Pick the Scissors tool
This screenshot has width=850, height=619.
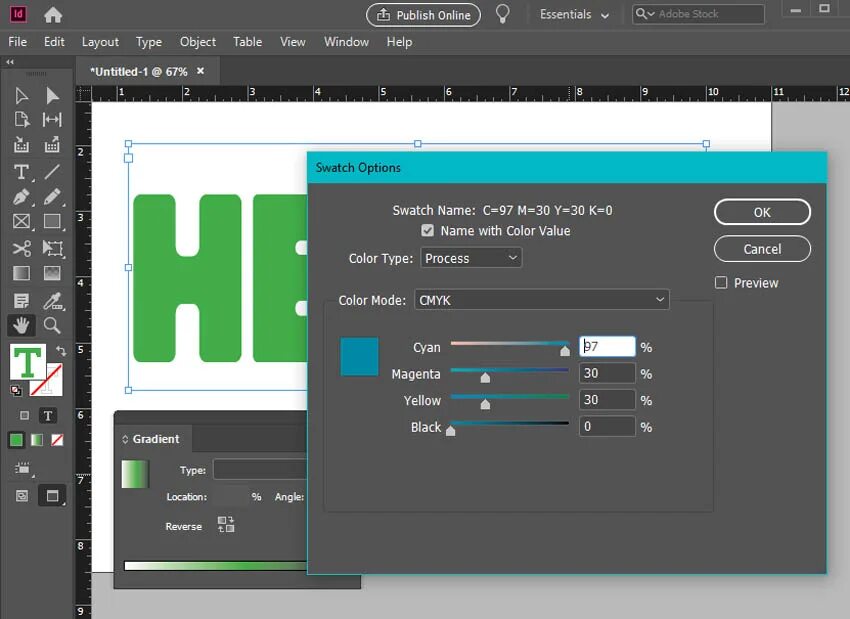22,247
